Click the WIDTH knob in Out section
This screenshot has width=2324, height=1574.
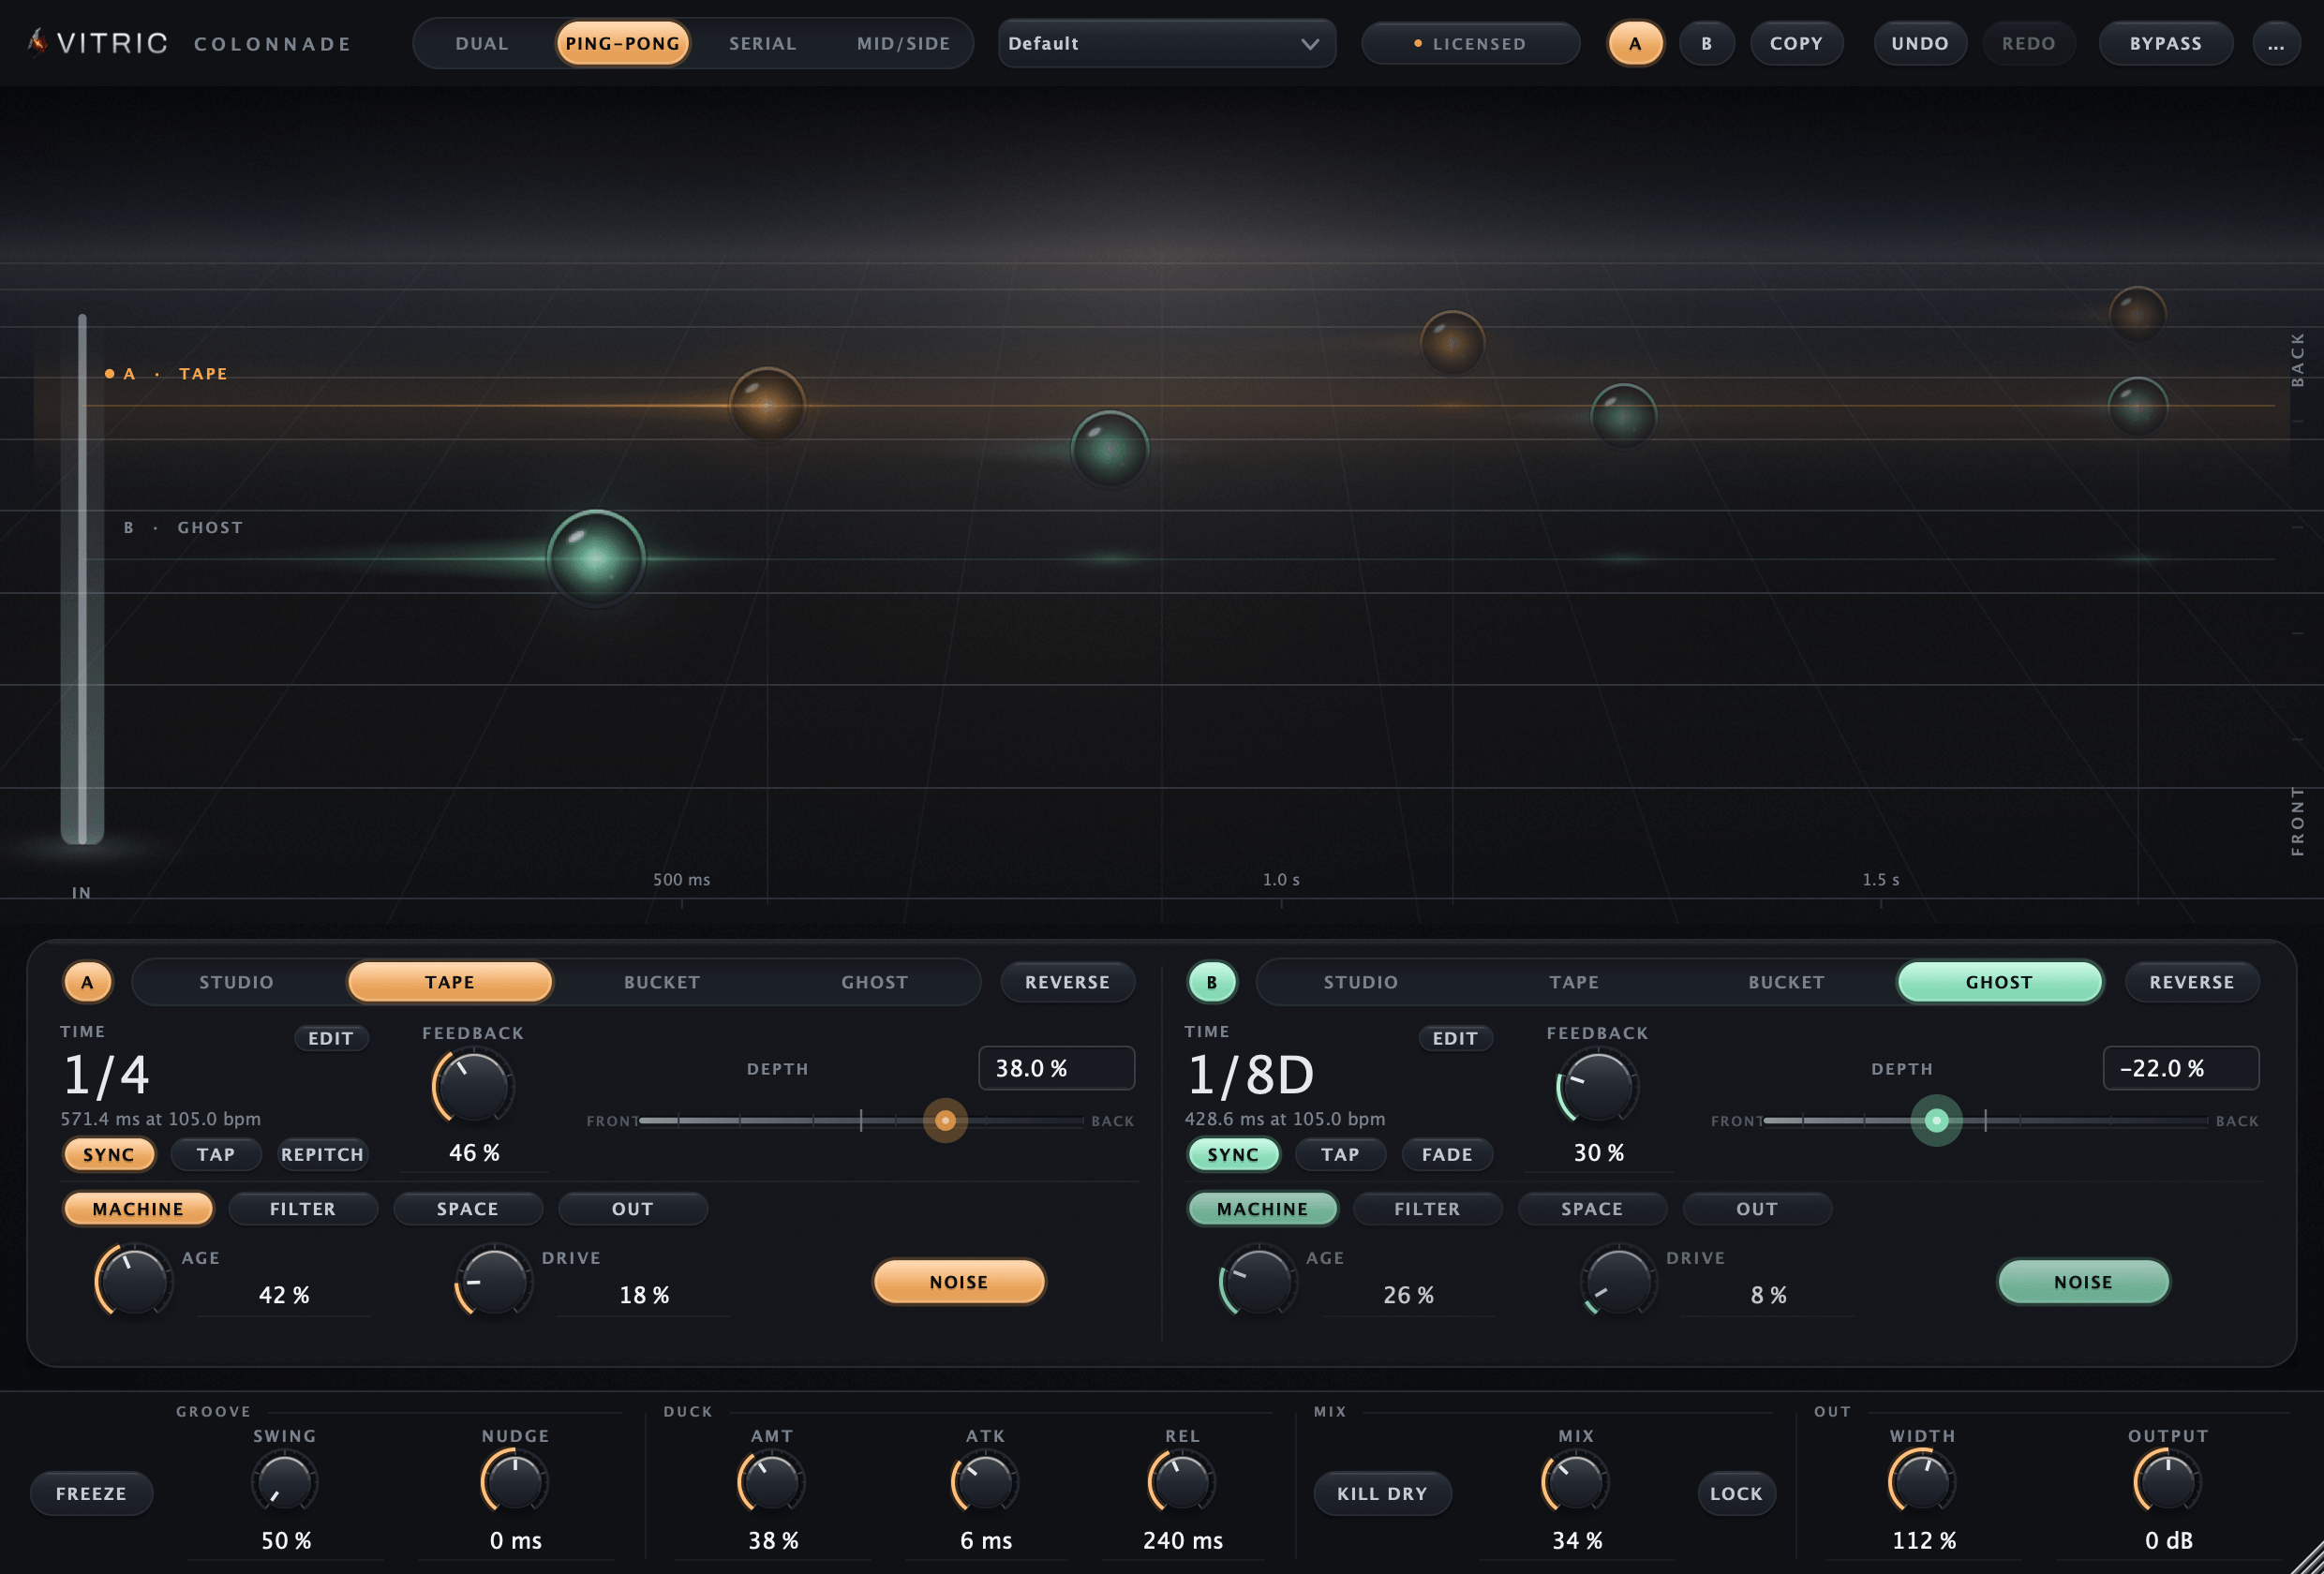click(1921, 1482)
